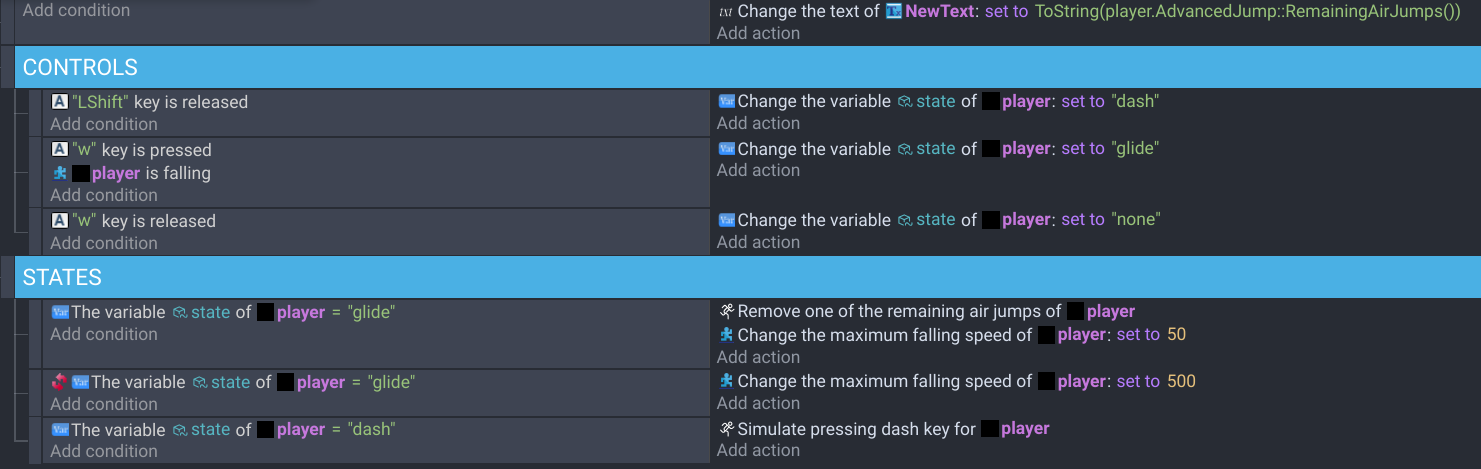This screenshot has width=1481, height=469.
Task: Add condition under player is falling
Action: click(104, 195)
